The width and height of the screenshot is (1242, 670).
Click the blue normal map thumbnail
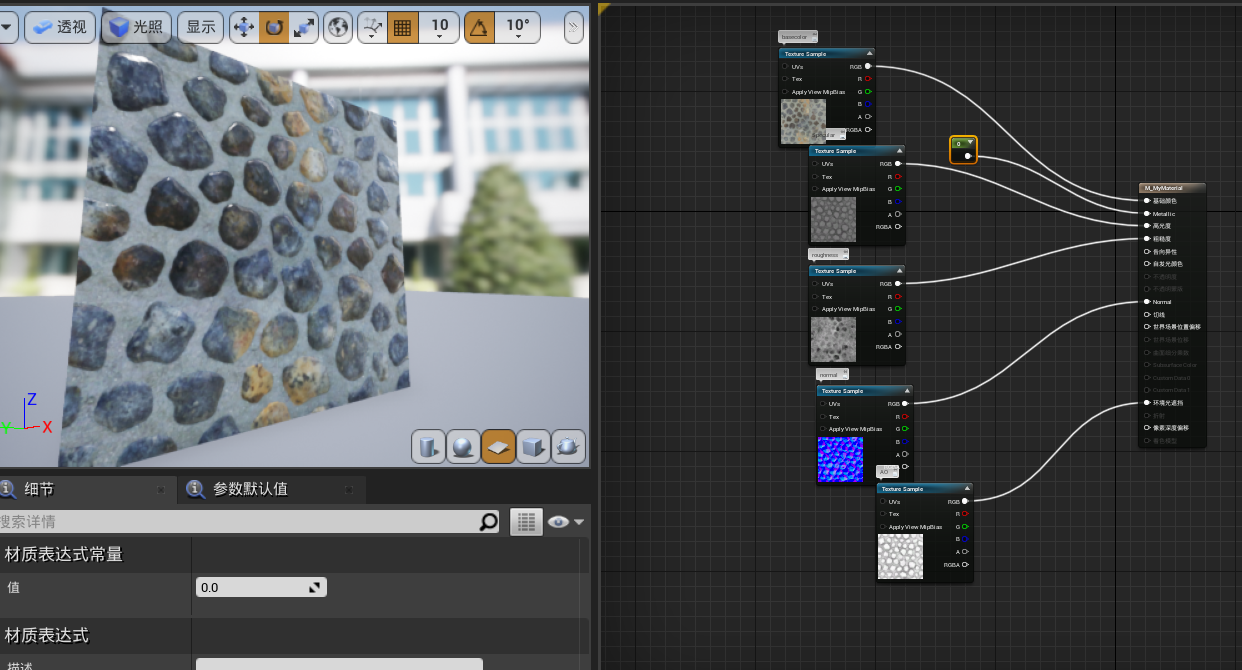point(840,459)
